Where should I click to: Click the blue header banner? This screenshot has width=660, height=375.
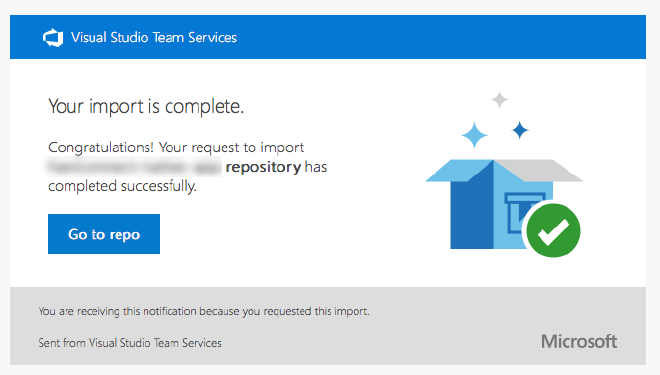coord(328,37)
